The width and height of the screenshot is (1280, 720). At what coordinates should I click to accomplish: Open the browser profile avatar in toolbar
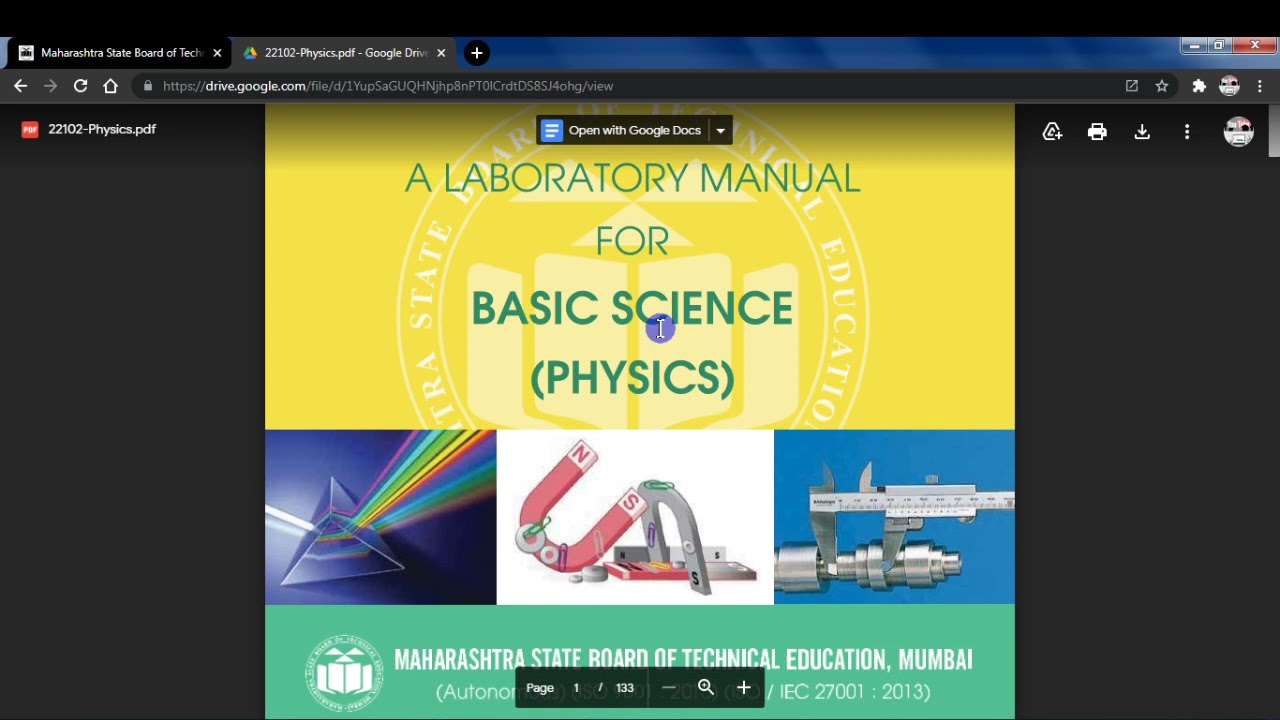click(1229, 86)
